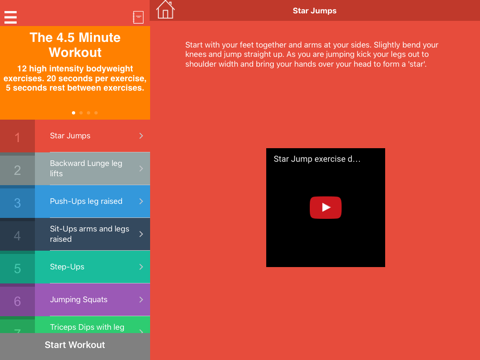Click number 3 exercise tile
480x360 pixels.
[17, 201]
